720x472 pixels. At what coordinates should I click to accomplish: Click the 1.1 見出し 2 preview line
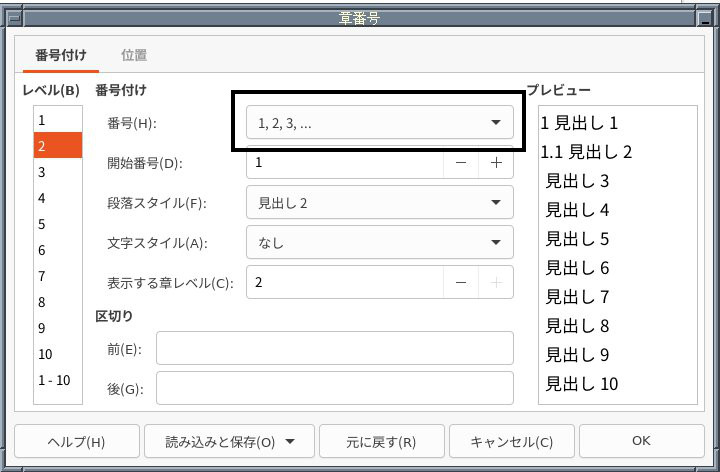586,152
